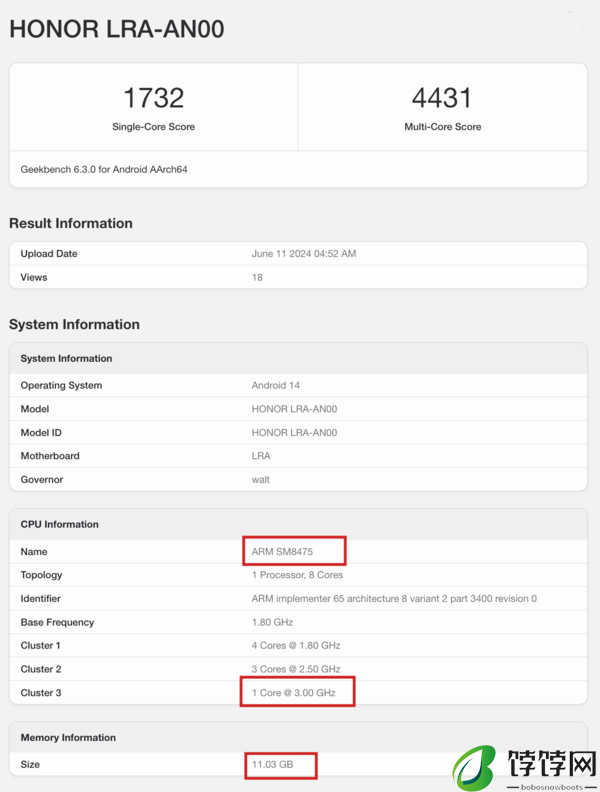Image resolution: width=600 pixels, height=792 pixels.
Task: Click the Model ID label
Action: (41, 433)
